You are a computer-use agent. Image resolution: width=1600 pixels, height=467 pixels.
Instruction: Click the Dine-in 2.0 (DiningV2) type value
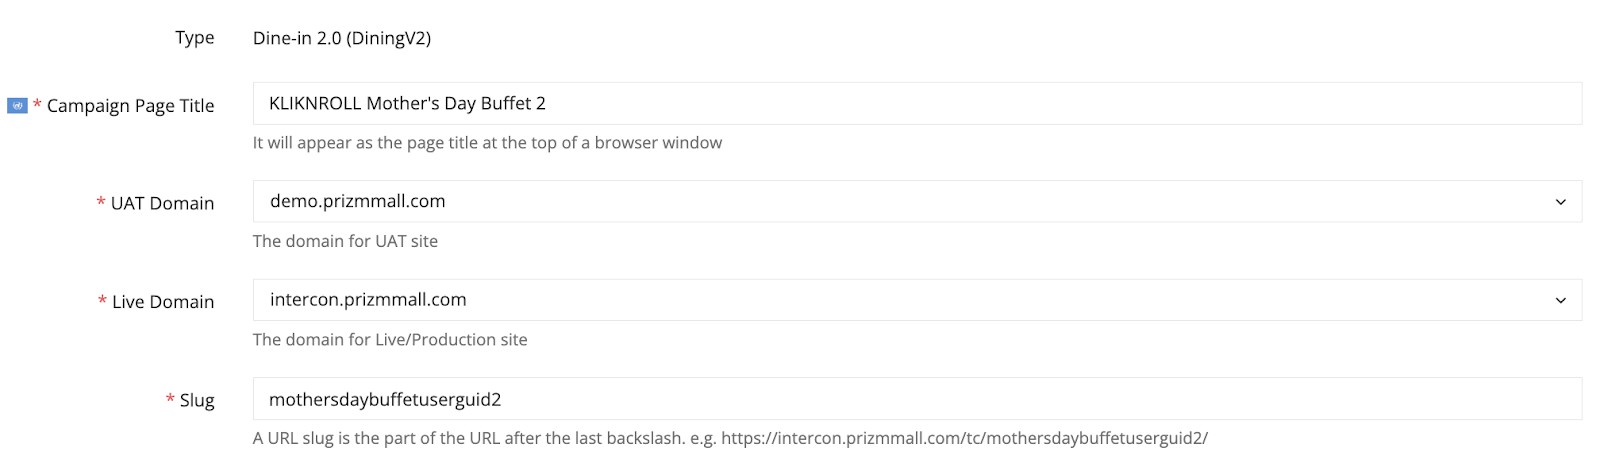[x=342, y=38]
